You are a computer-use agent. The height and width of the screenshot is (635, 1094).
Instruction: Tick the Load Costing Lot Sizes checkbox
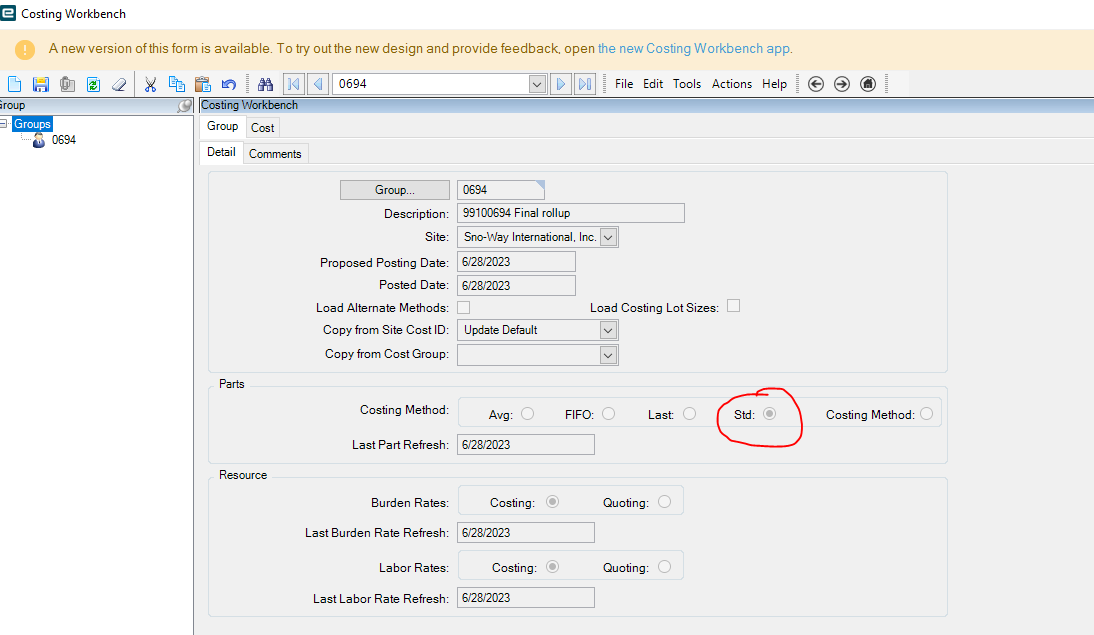pyautogui.click(x=733, y=306)
